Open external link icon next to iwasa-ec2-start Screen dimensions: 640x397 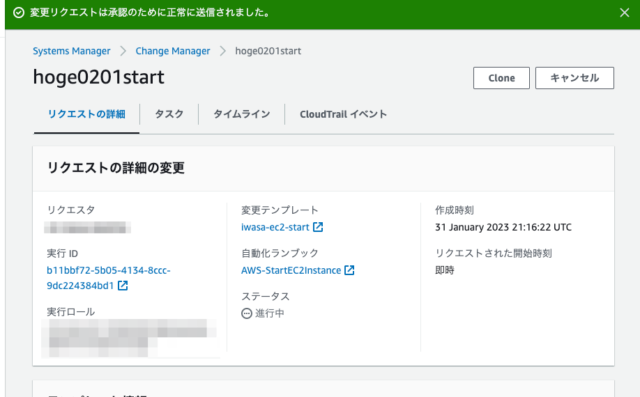tap(318, 227)
